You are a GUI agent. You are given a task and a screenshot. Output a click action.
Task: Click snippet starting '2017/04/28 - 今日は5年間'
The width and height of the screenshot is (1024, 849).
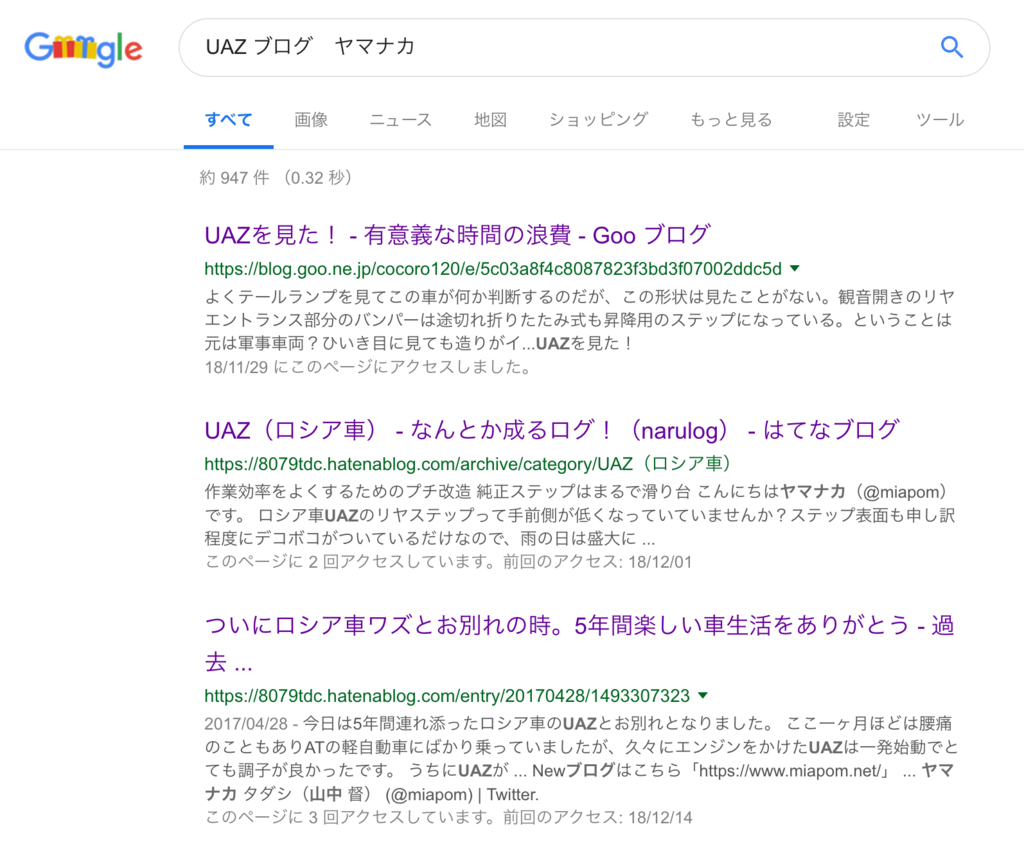coord(580,759)
